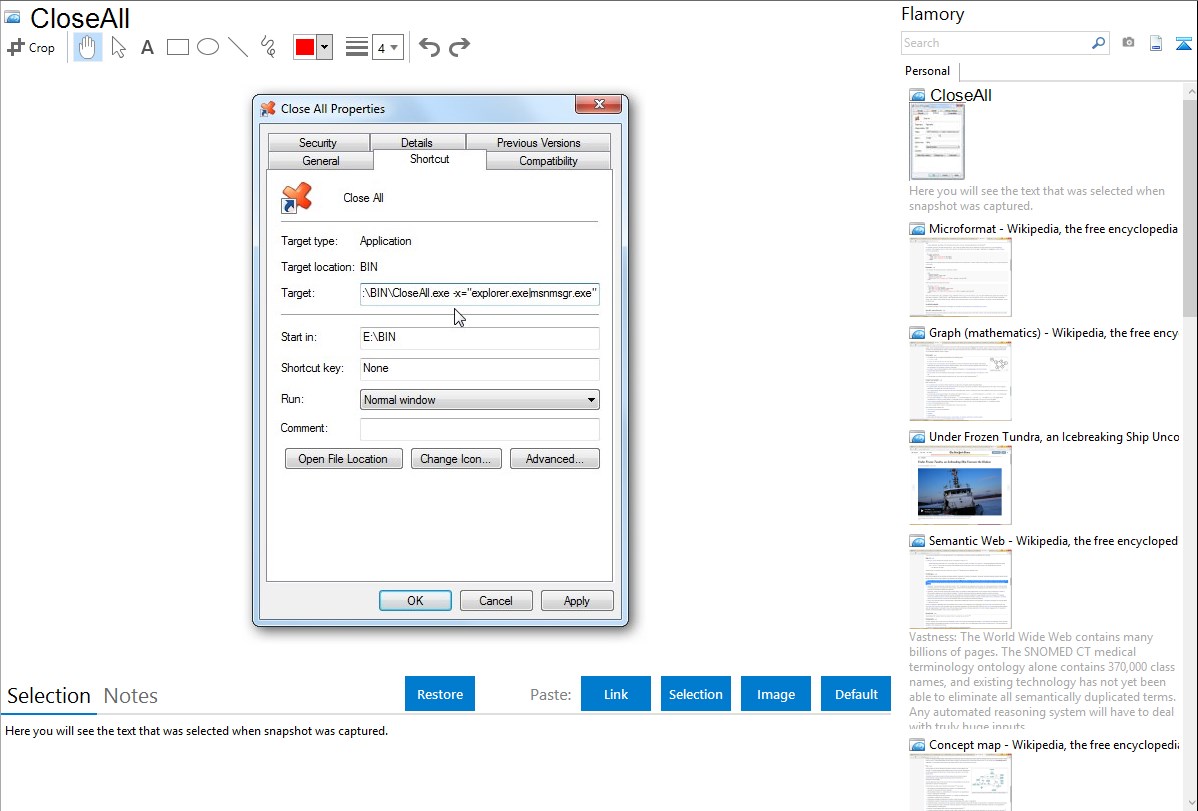
Task: Paste as Selection button
Action: pyautogui.click(x=695, y=694)
